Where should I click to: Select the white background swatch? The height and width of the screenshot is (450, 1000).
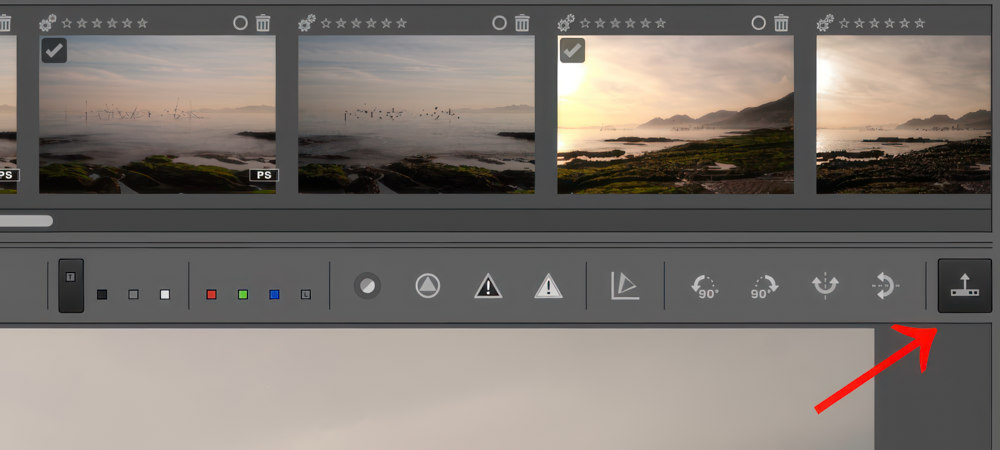coord(165,294)
